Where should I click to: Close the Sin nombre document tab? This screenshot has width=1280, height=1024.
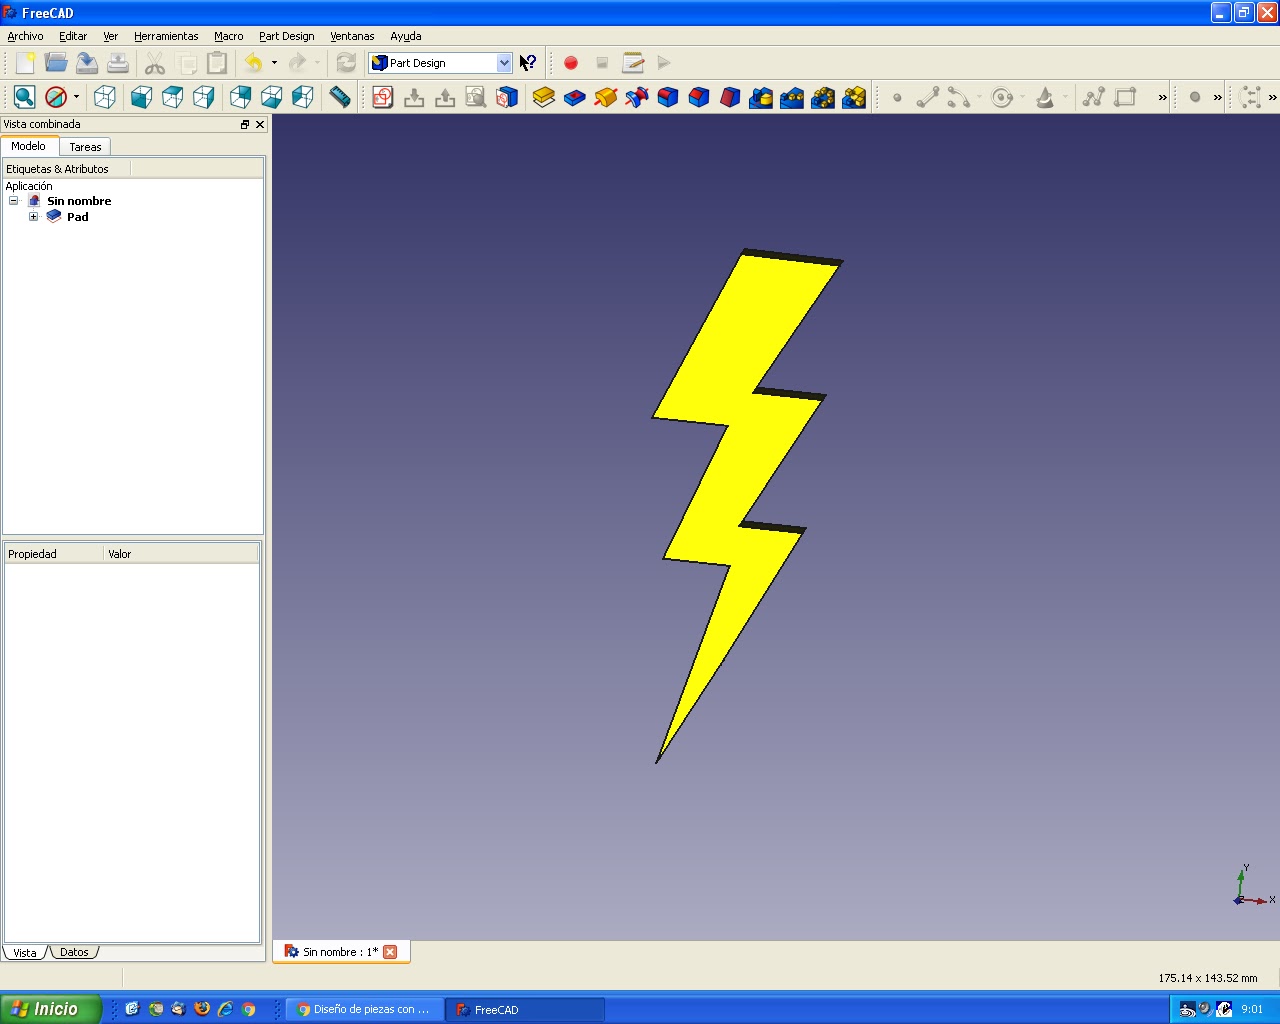(x=390, y=952)
